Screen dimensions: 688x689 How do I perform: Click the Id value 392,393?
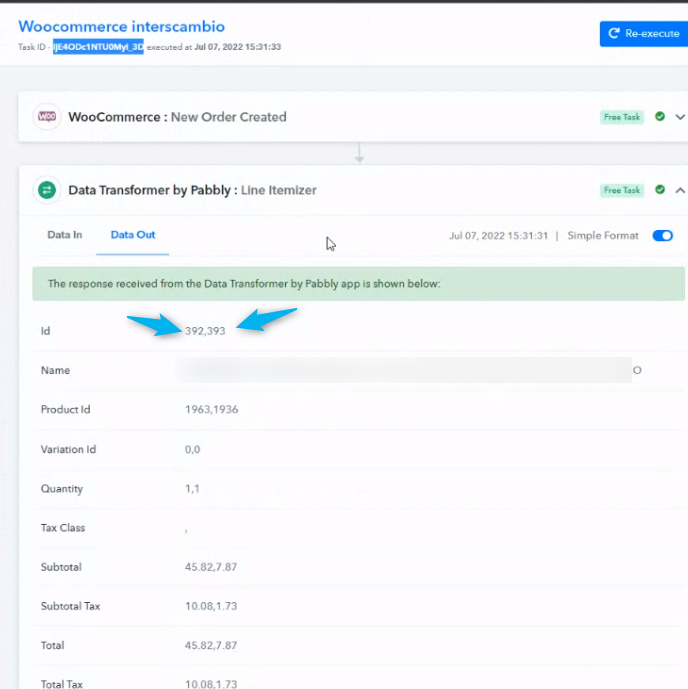[205, 331]
